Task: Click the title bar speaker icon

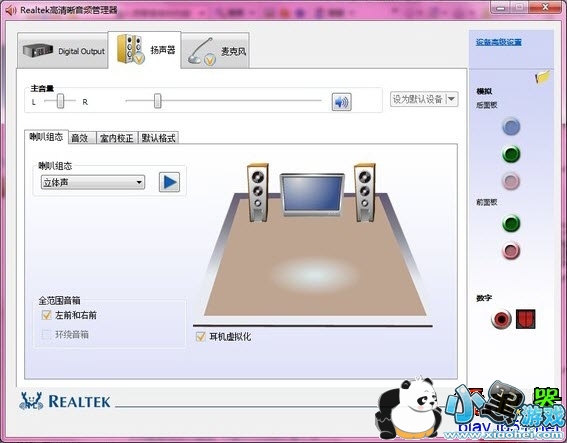Action: [11, 10]
